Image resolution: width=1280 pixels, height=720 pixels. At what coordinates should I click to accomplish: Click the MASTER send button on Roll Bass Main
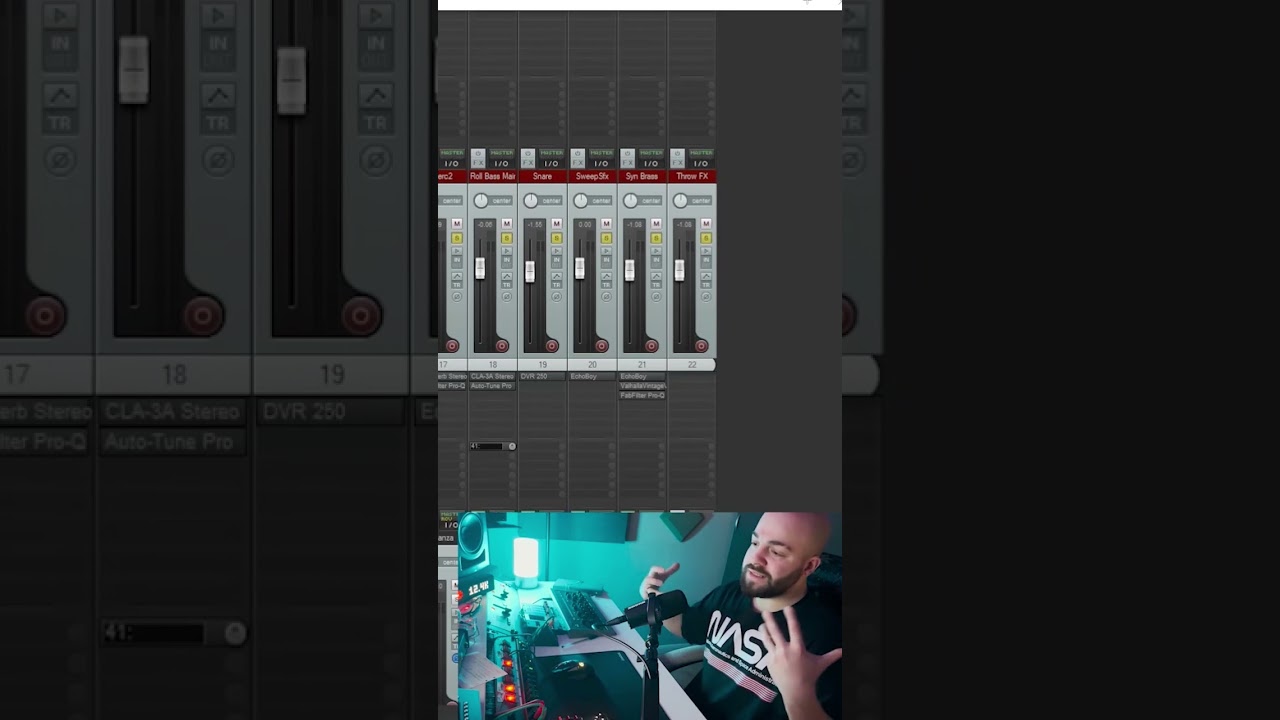(x=501, y=153)
